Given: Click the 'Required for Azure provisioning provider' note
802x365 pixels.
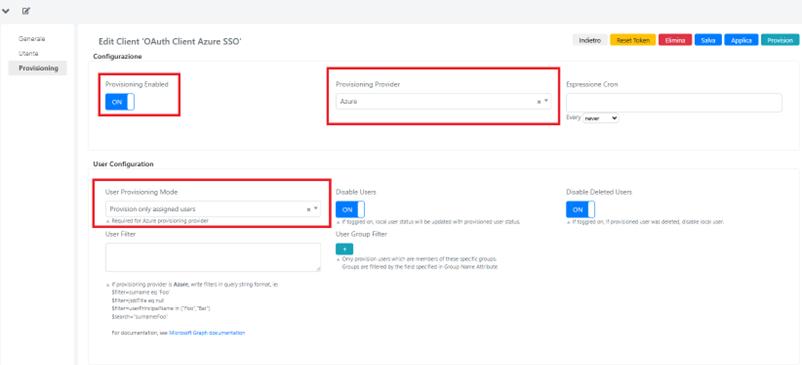Looking at the screenshot, I should 160,221.
